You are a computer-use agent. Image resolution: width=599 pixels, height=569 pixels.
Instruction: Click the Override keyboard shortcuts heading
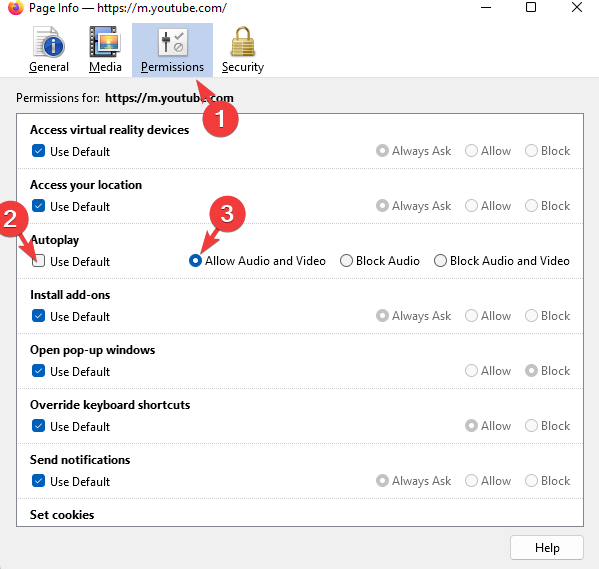point(110,405)
